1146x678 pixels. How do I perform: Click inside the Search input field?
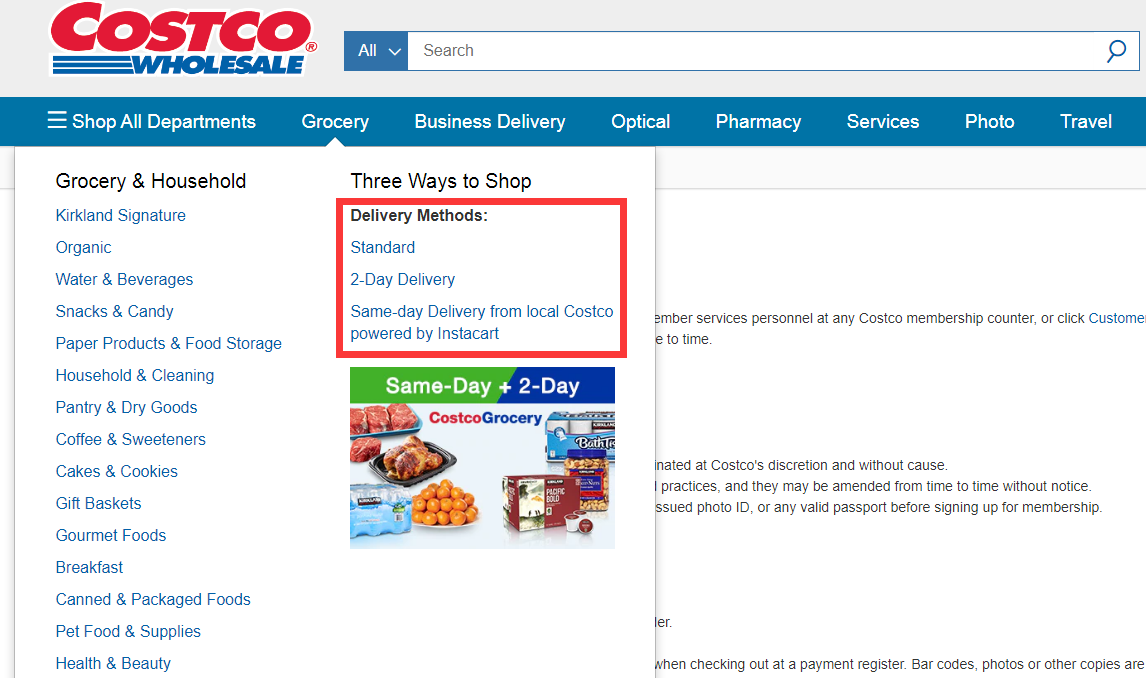(756, 51)
